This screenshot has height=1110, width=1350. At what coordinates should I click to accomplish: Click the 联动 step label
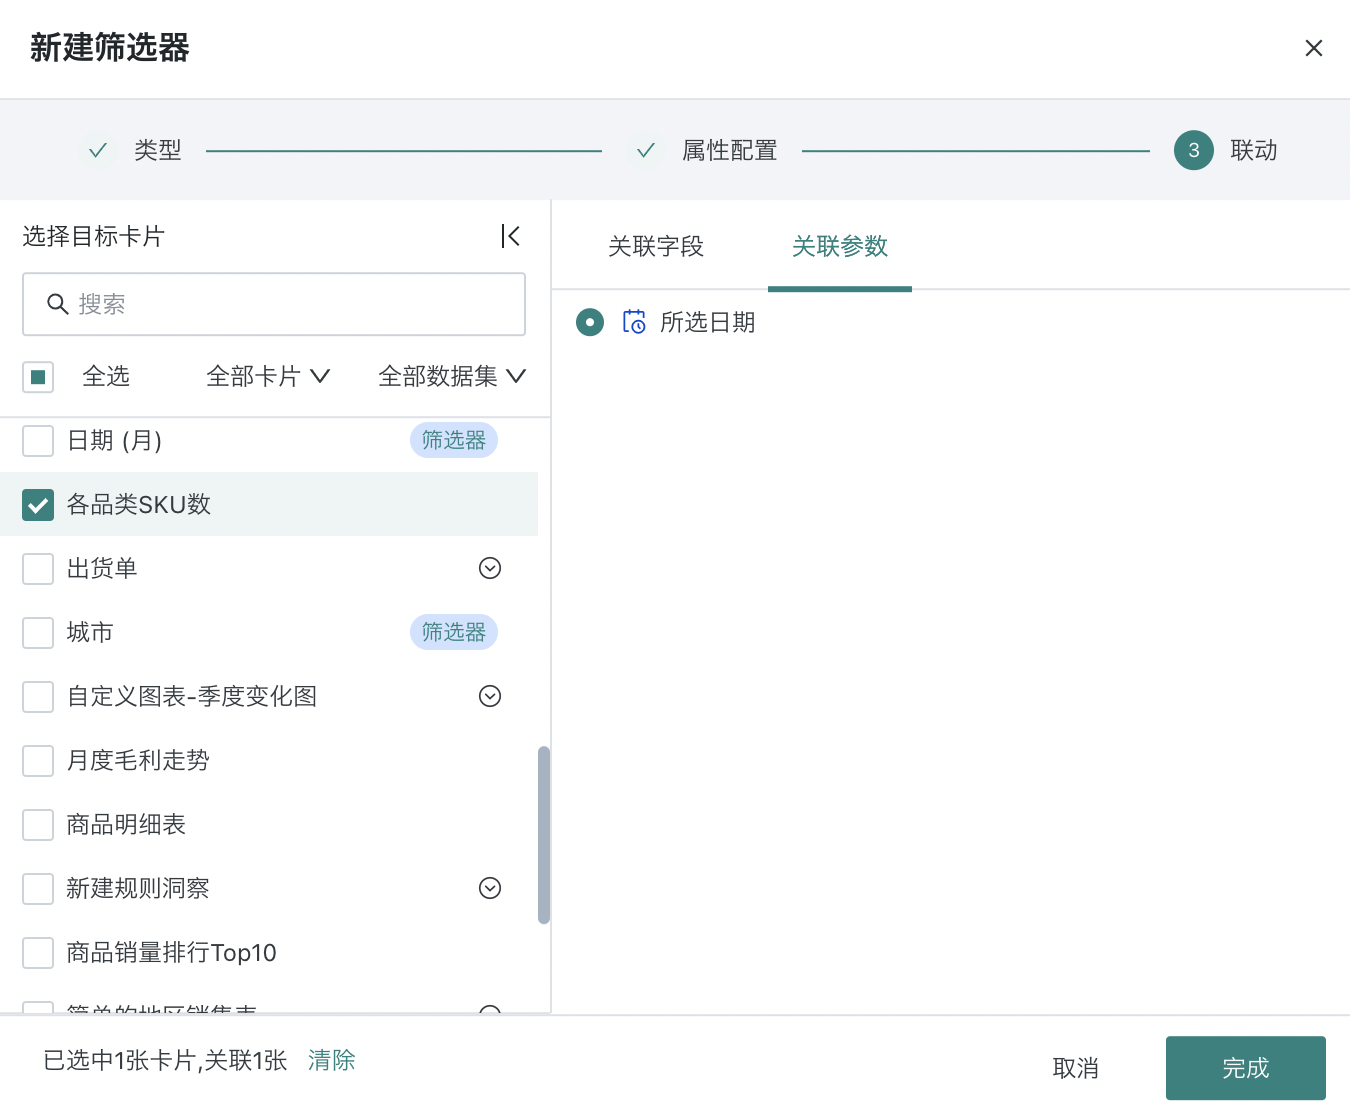tap(1254, 150)
